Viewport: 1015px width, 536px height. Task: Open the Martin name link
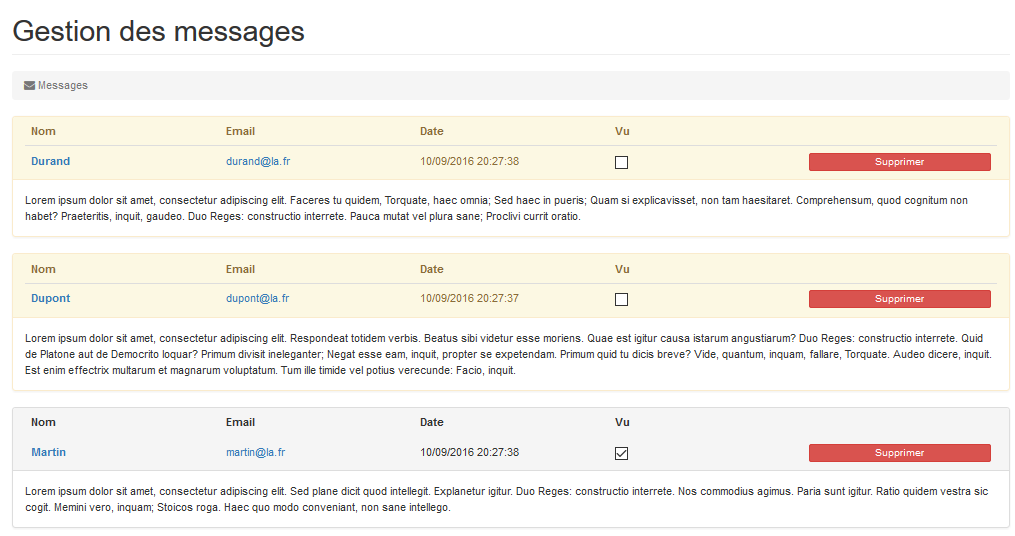[49, 452]
